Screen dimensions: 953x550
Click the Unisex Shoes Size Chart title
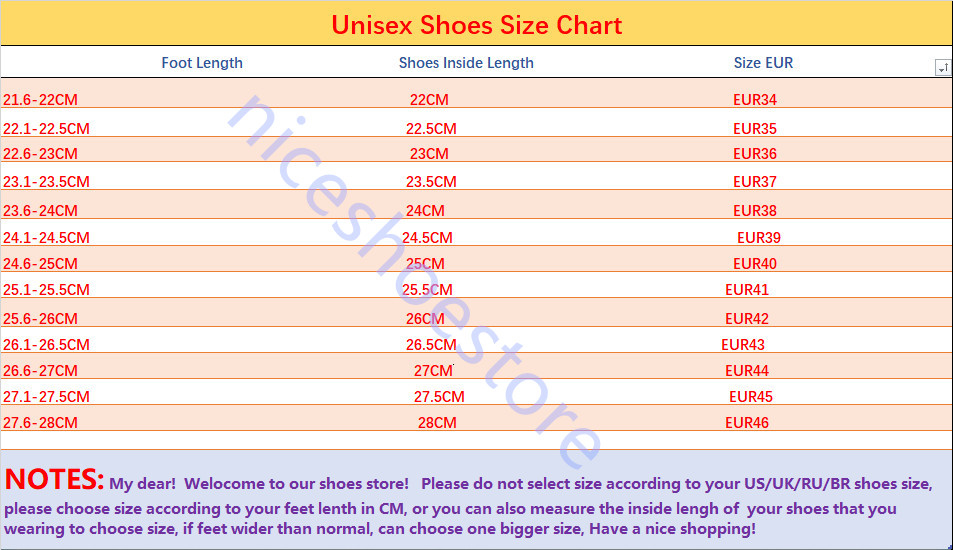click(x=476, y=25)
